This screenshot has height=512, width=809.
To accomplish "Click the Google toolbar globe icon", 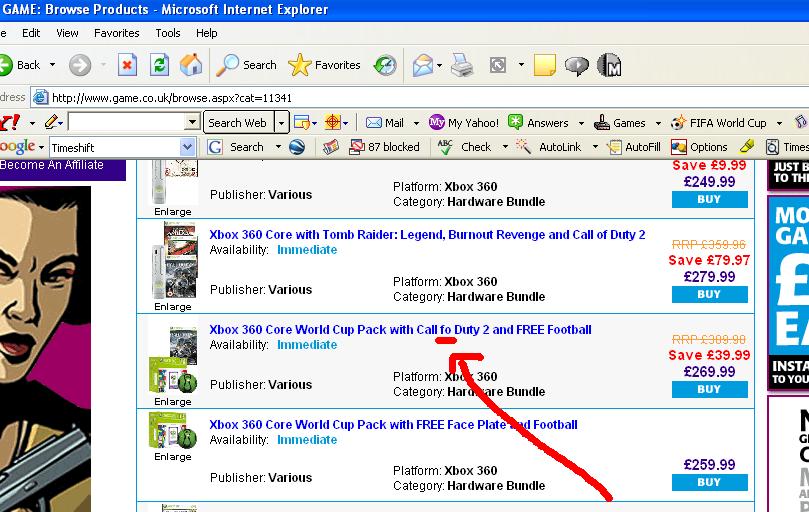I will pos(297,147).
